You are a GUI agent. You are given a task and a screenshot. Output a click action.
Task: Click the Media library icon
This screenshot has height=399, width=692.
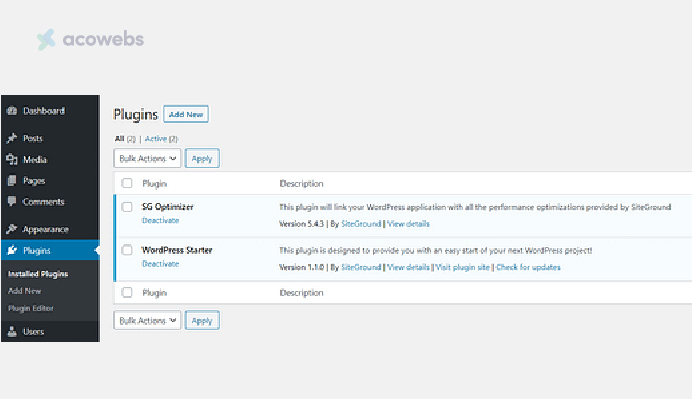12,159
